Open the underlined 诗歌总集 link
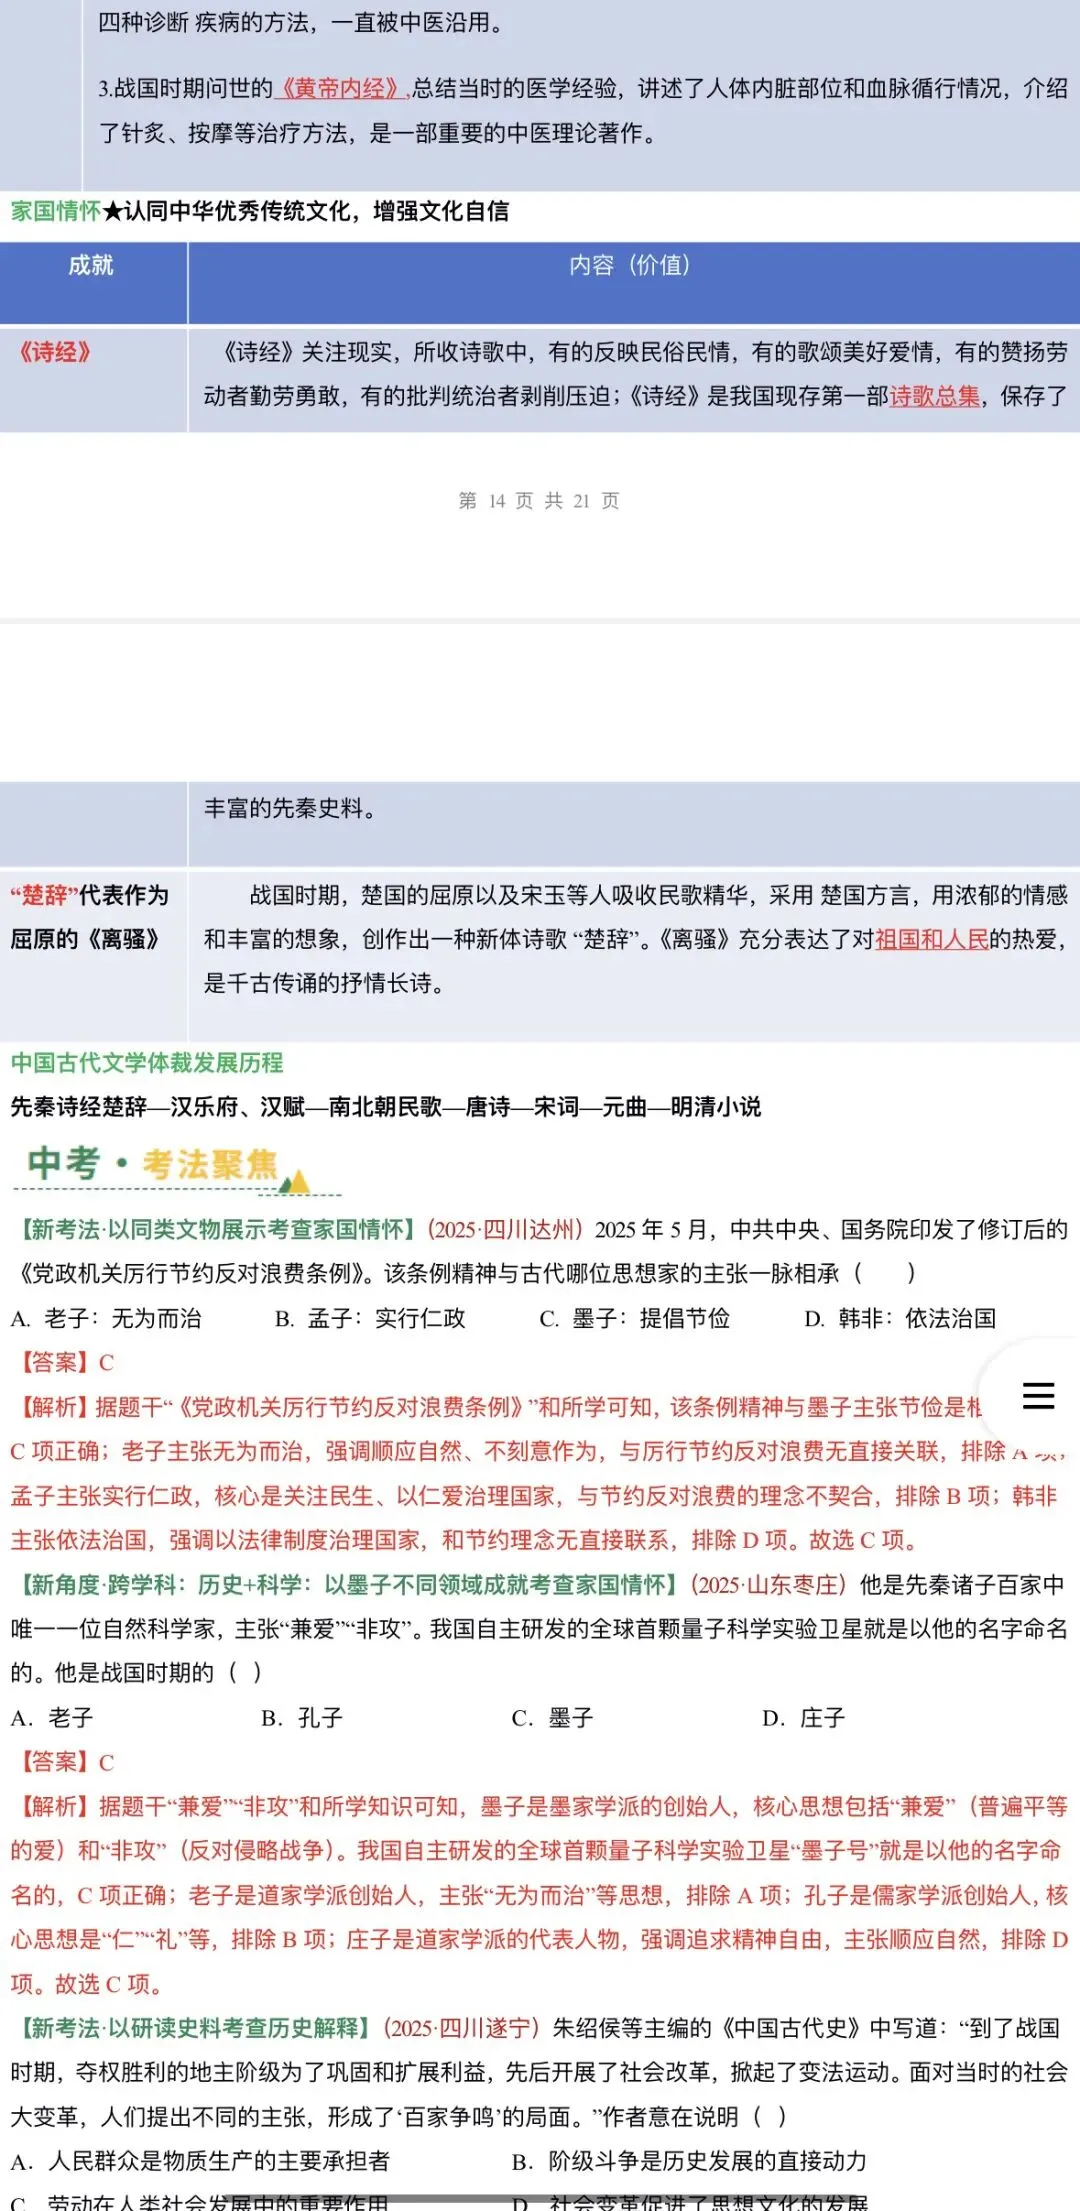Screen dimensions: 1080x2211 click(935, 396)
